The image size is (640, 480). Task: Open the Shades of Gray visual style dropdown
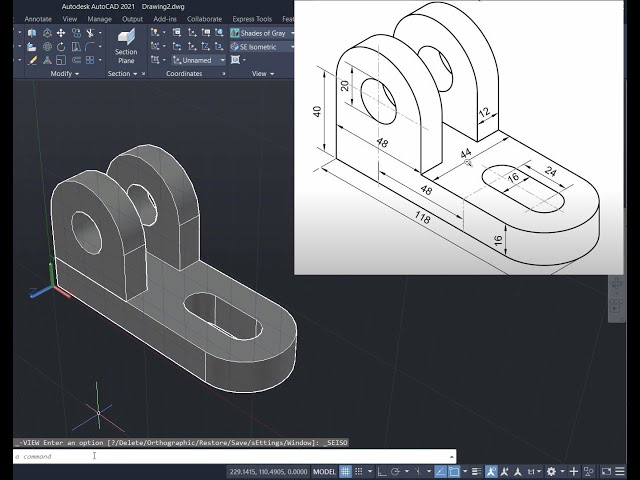point(267,33)
